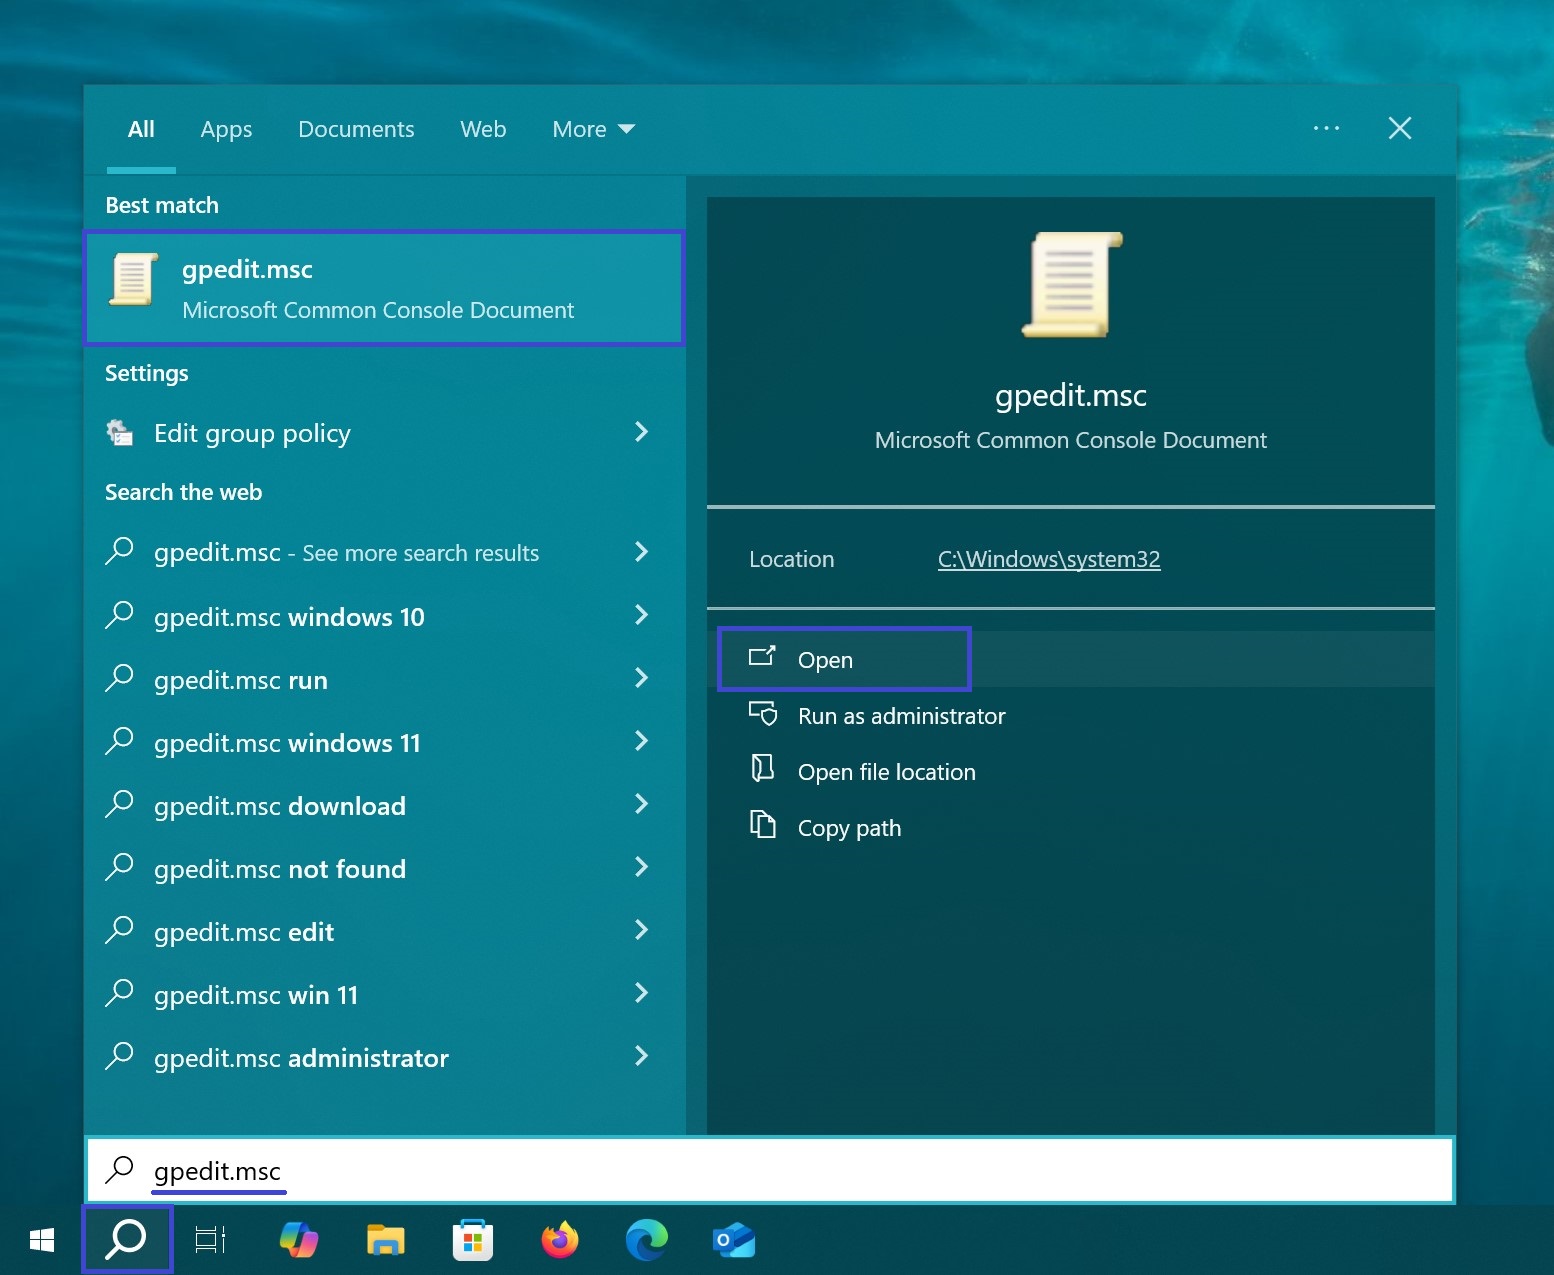This screenshot has height=1275, width=1554.
Task: Click the Edit group policy settings icon
Action: pos(120,432)
